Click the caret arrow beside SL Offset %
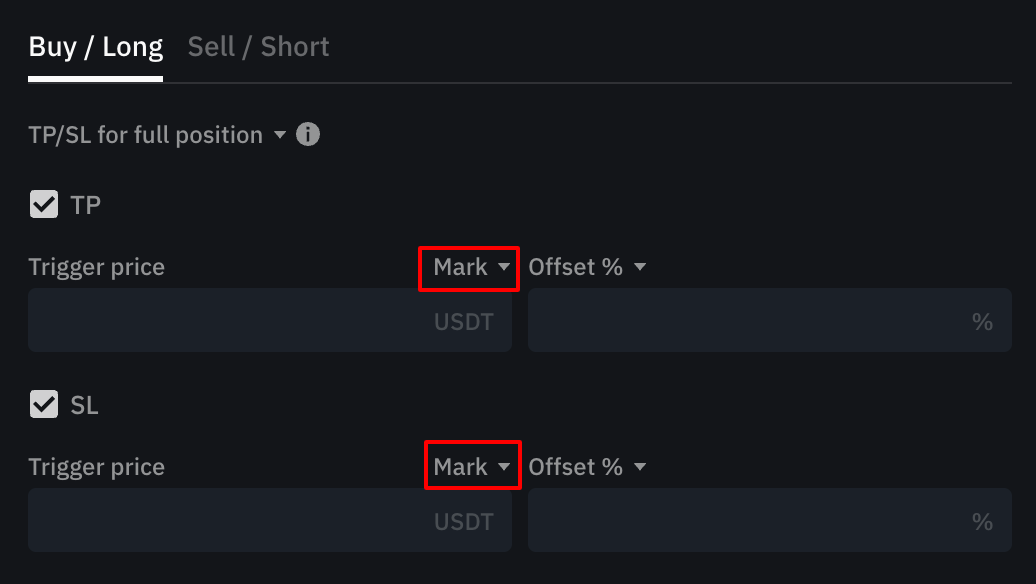 coord(640,467)
